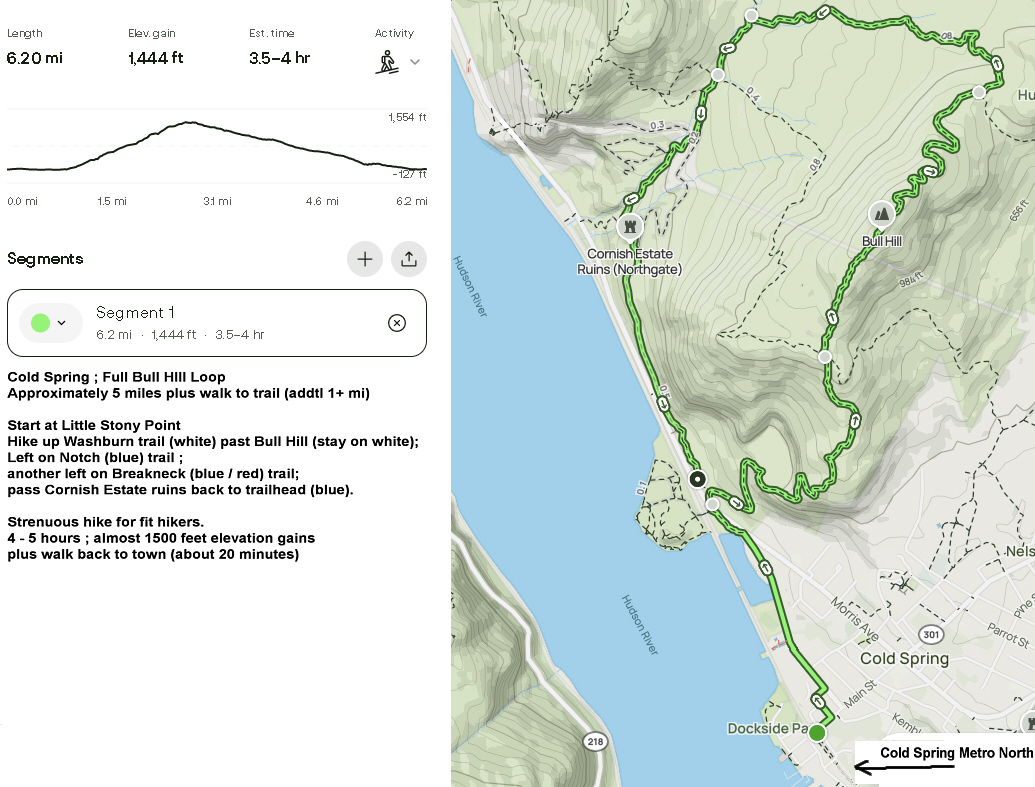Click the route 301 highway shield
The image size is (1035, 787).
pyautogui.click(x=932, y=634)
